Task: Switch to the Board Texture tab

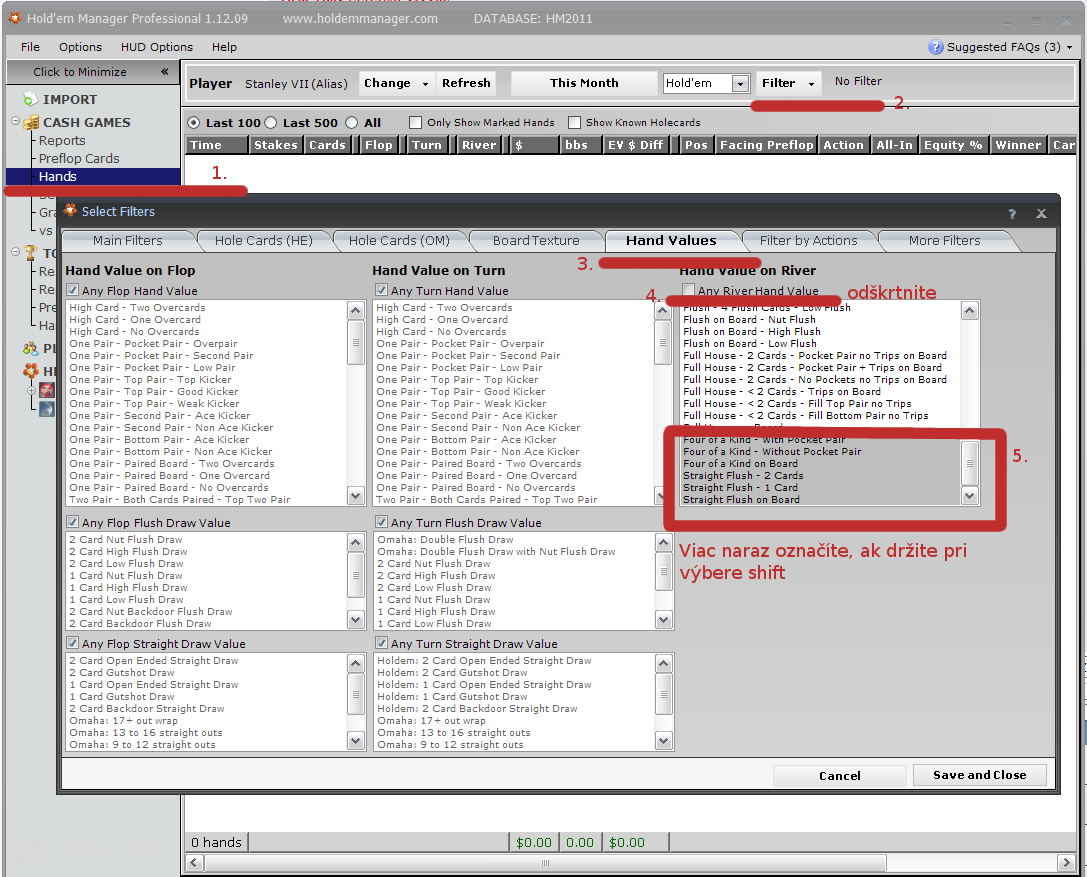Action: [x=535, y=241]
